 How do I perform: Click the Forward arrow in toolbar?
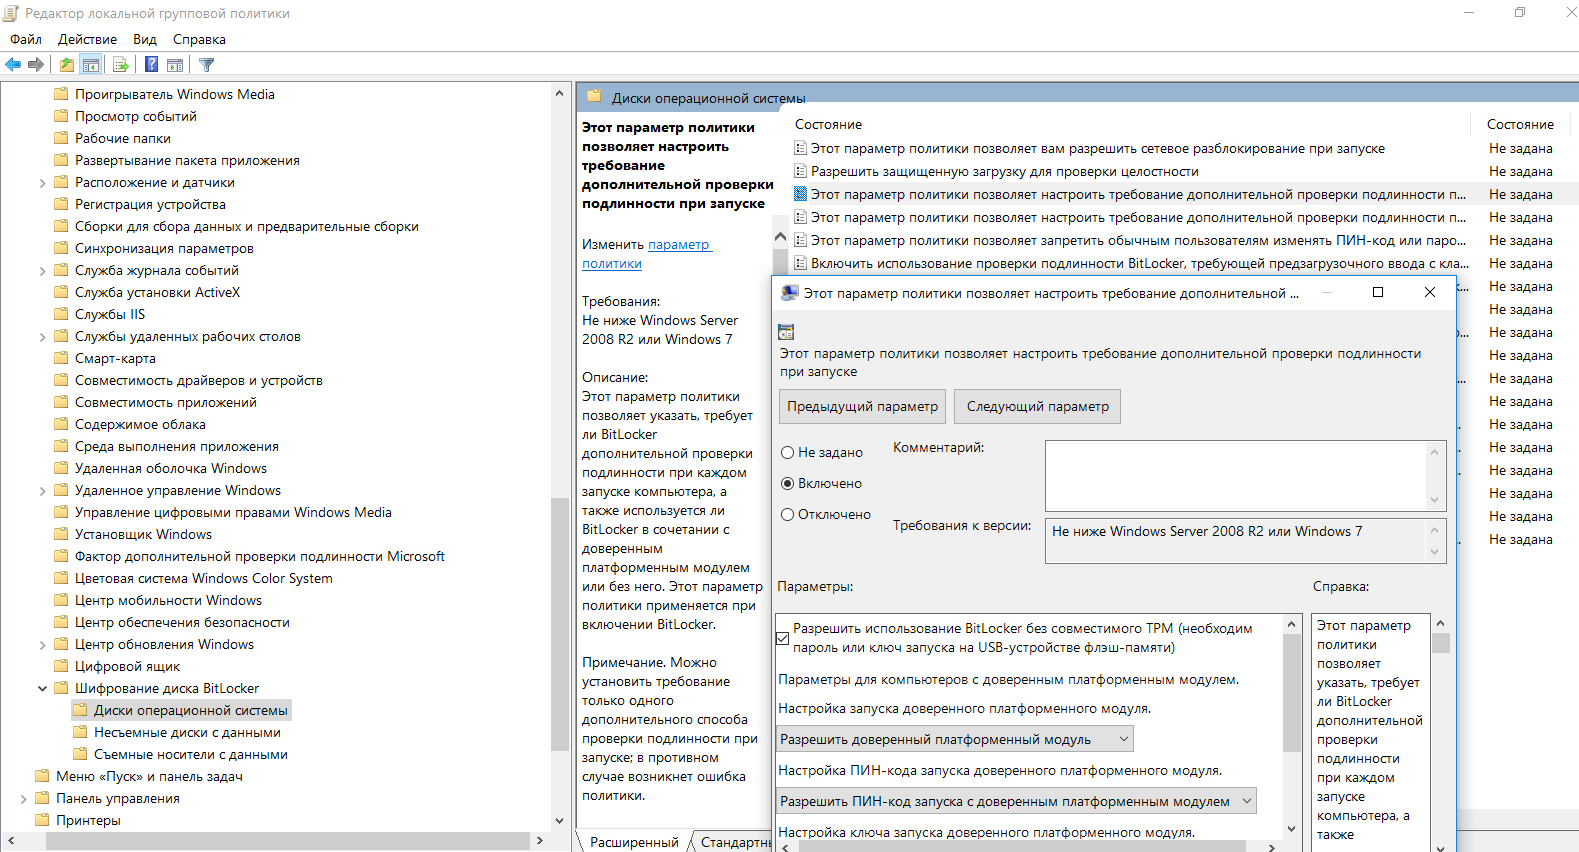[x=36, y=65]
